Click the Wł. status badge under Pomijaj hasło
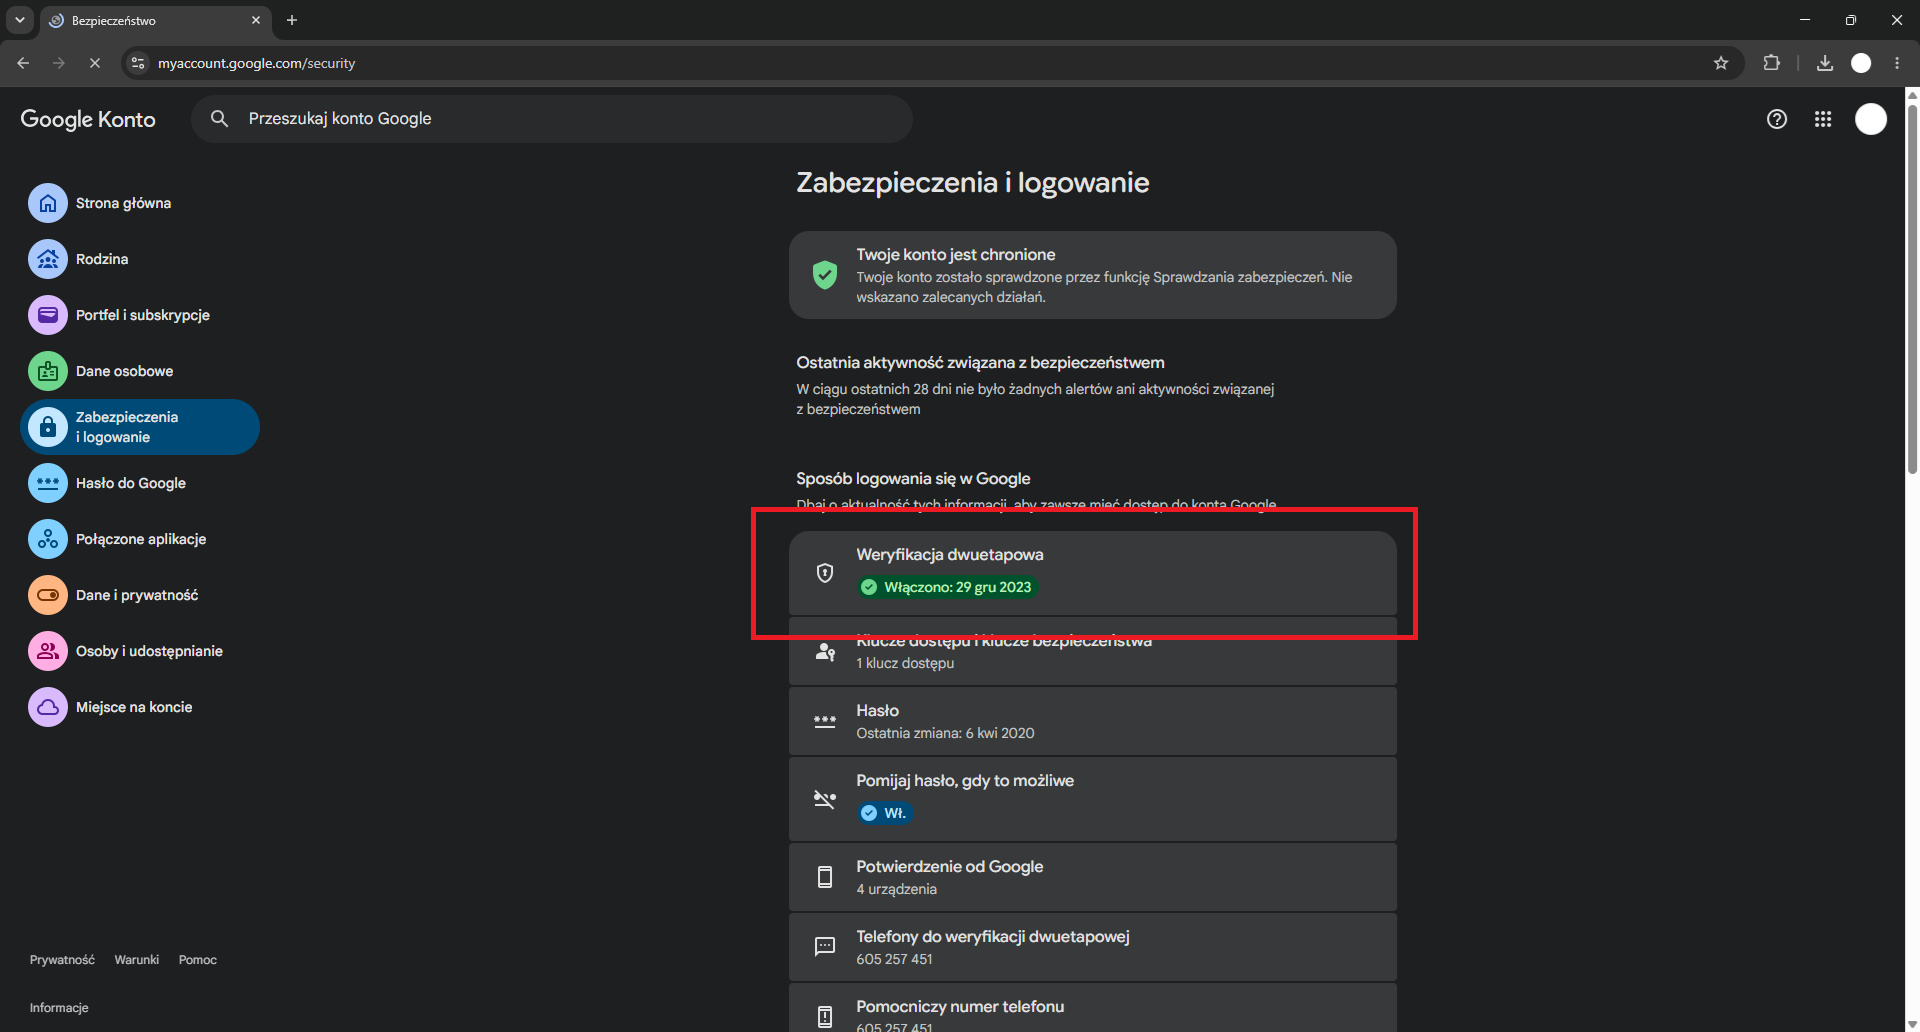 [x=885, y=813]
